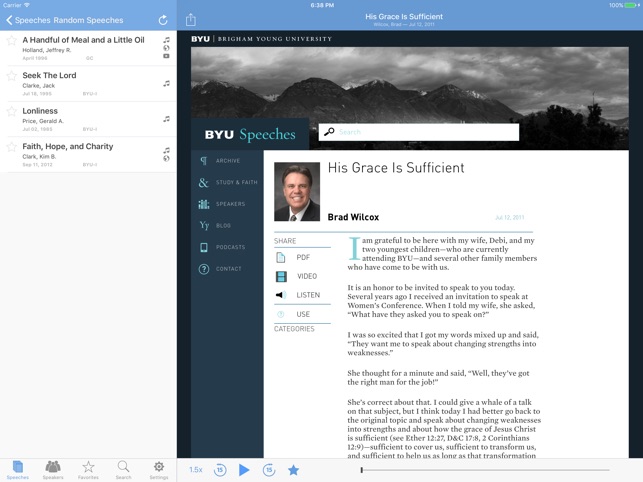Change the 1.5x playback speed
The width and height of the screenshot is (643, 482).
point(196,469)
